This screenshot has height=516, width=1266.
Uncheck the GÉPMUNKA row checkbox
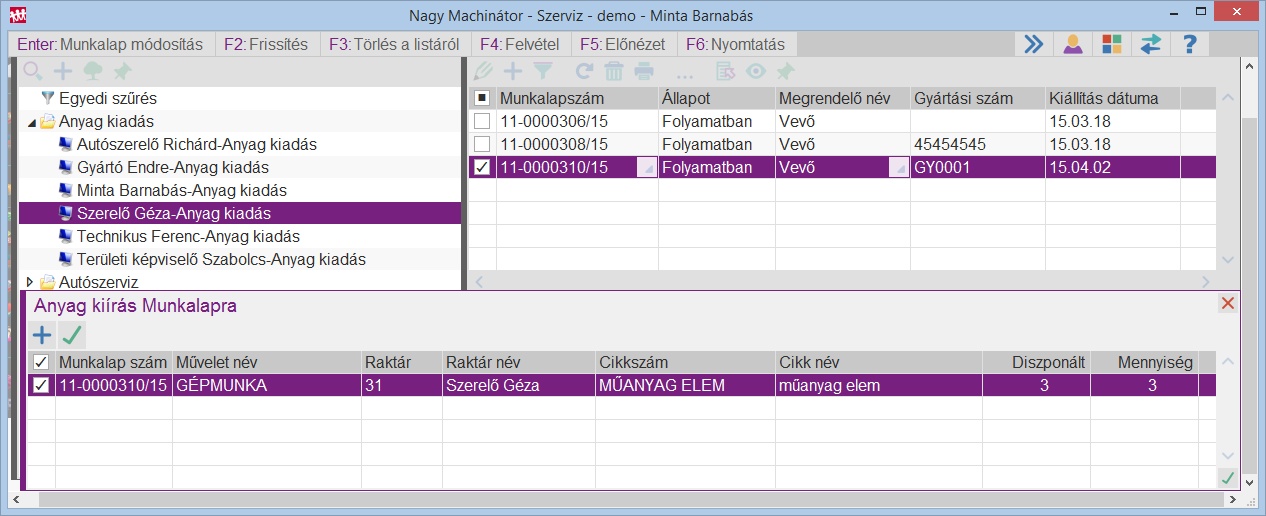coord(41,386)
